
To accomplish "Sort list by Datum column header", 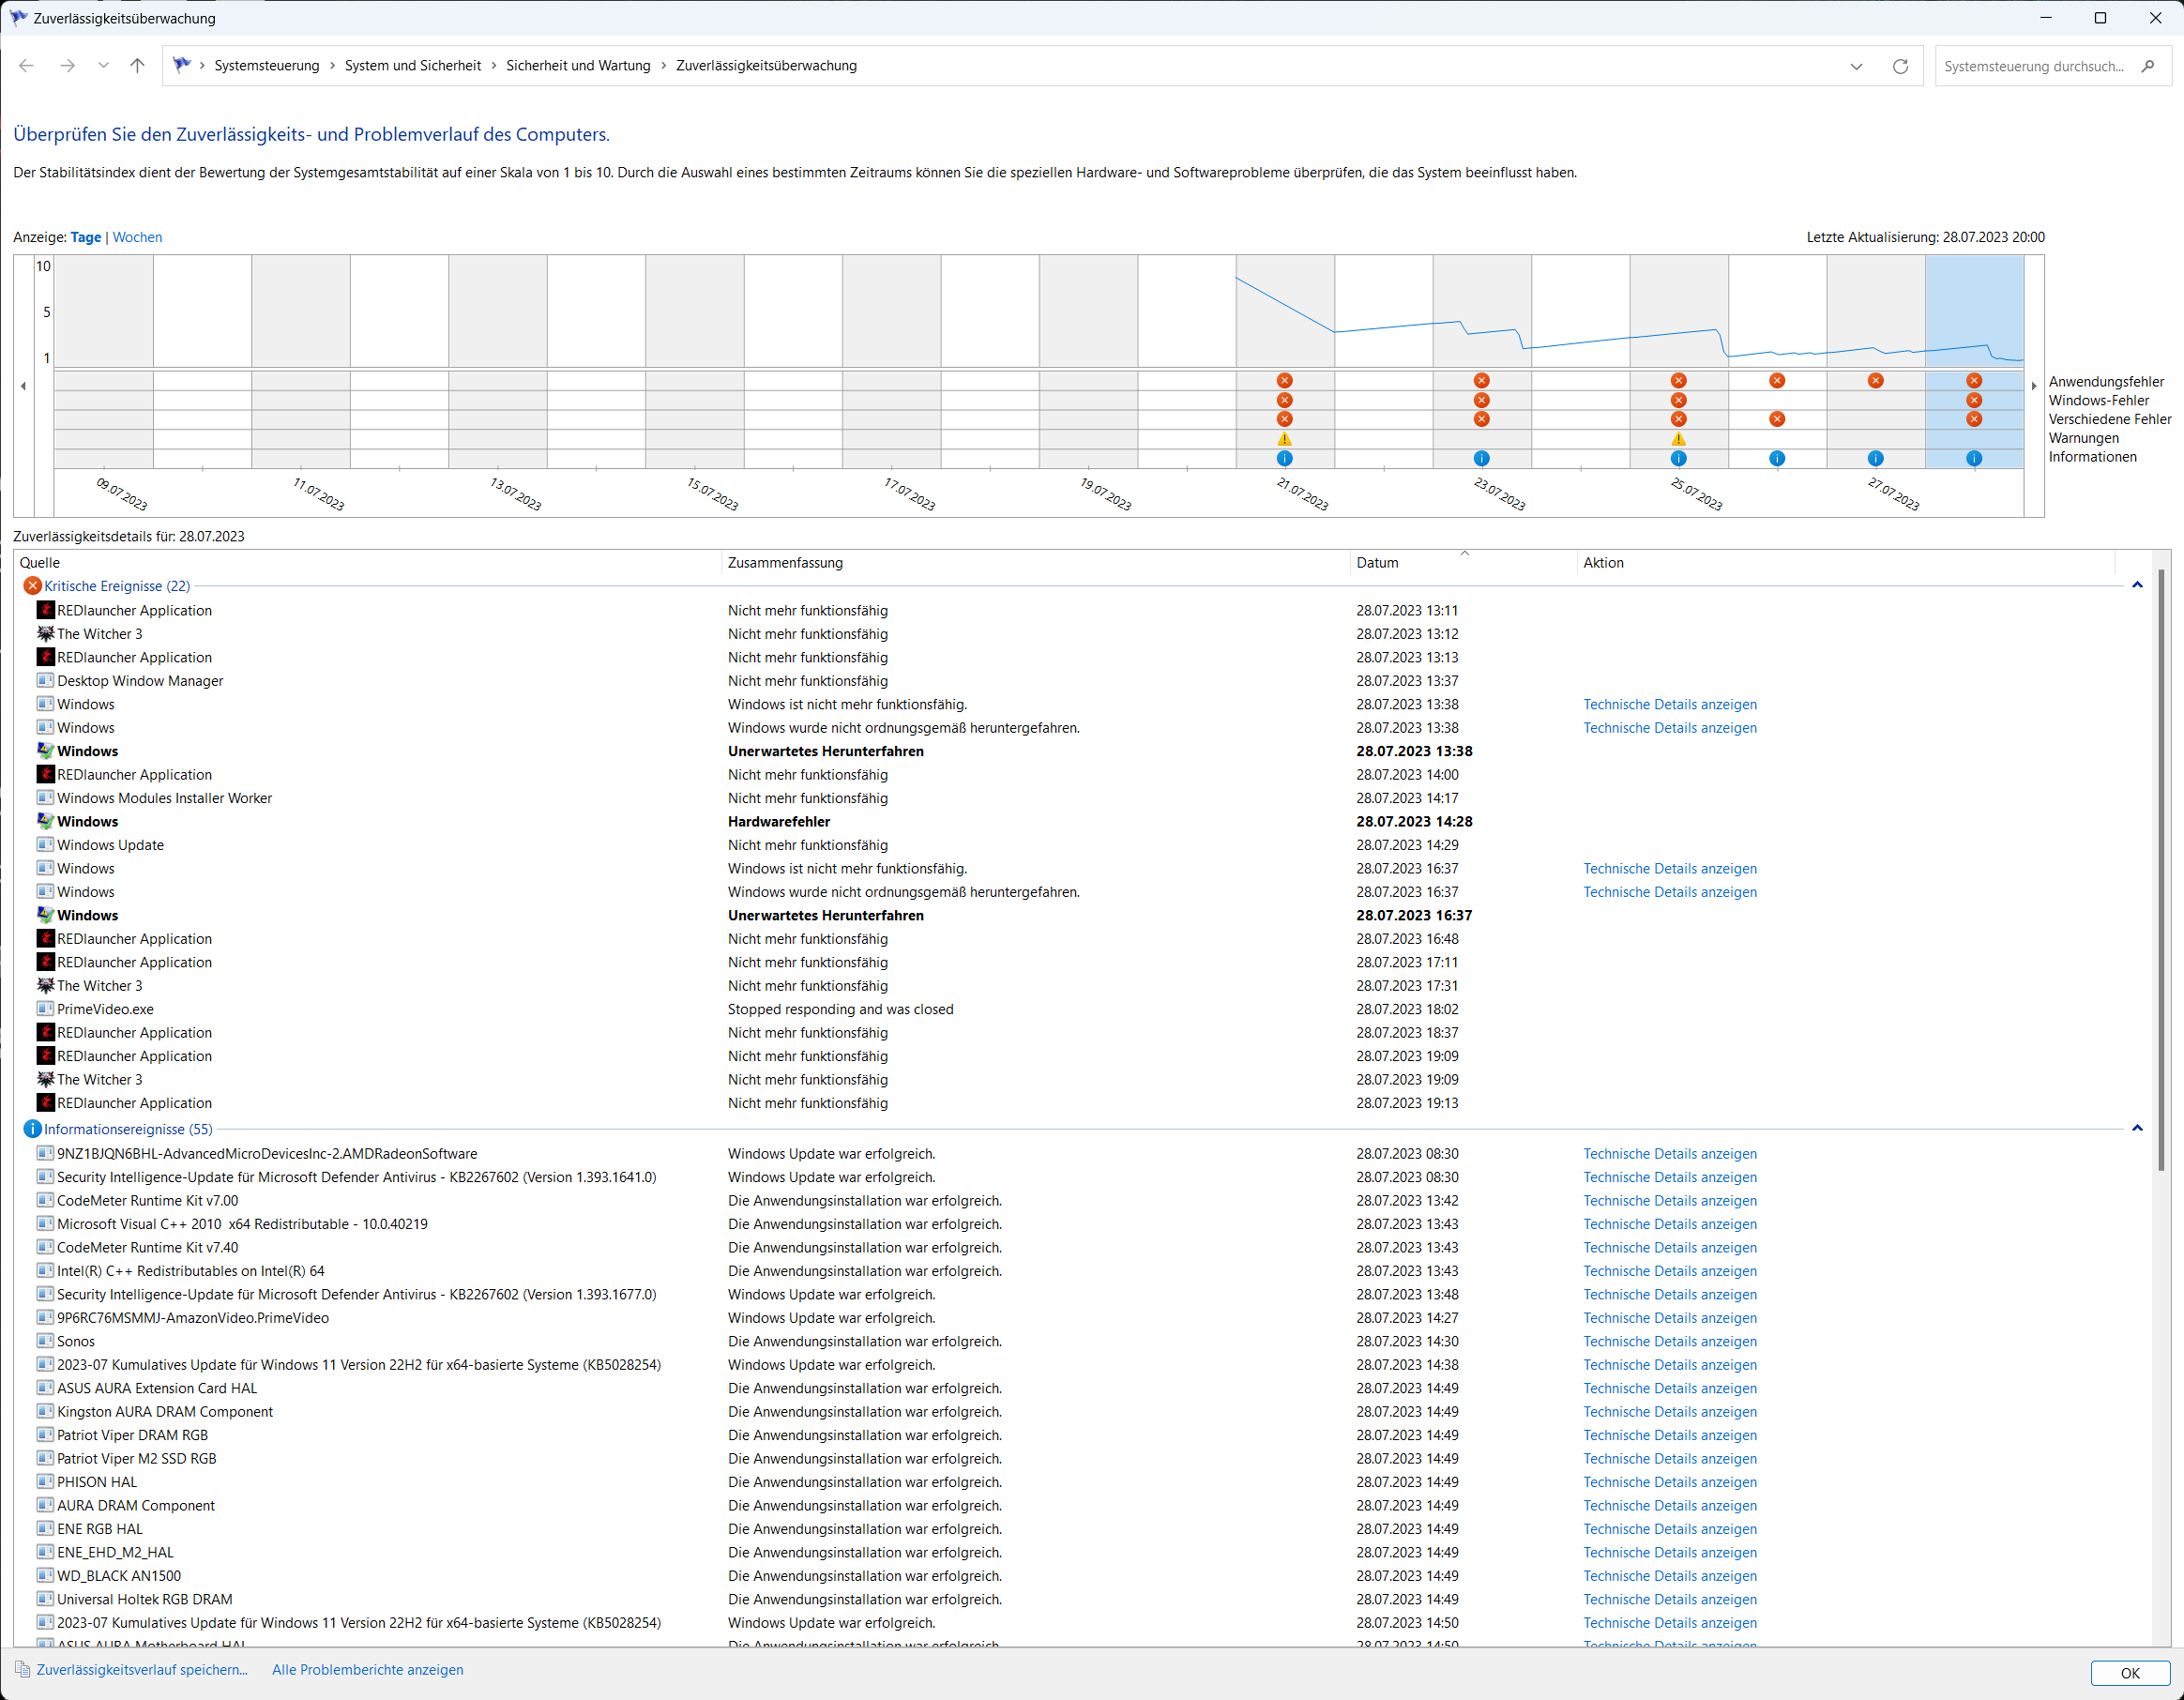I will point(1376,563).
